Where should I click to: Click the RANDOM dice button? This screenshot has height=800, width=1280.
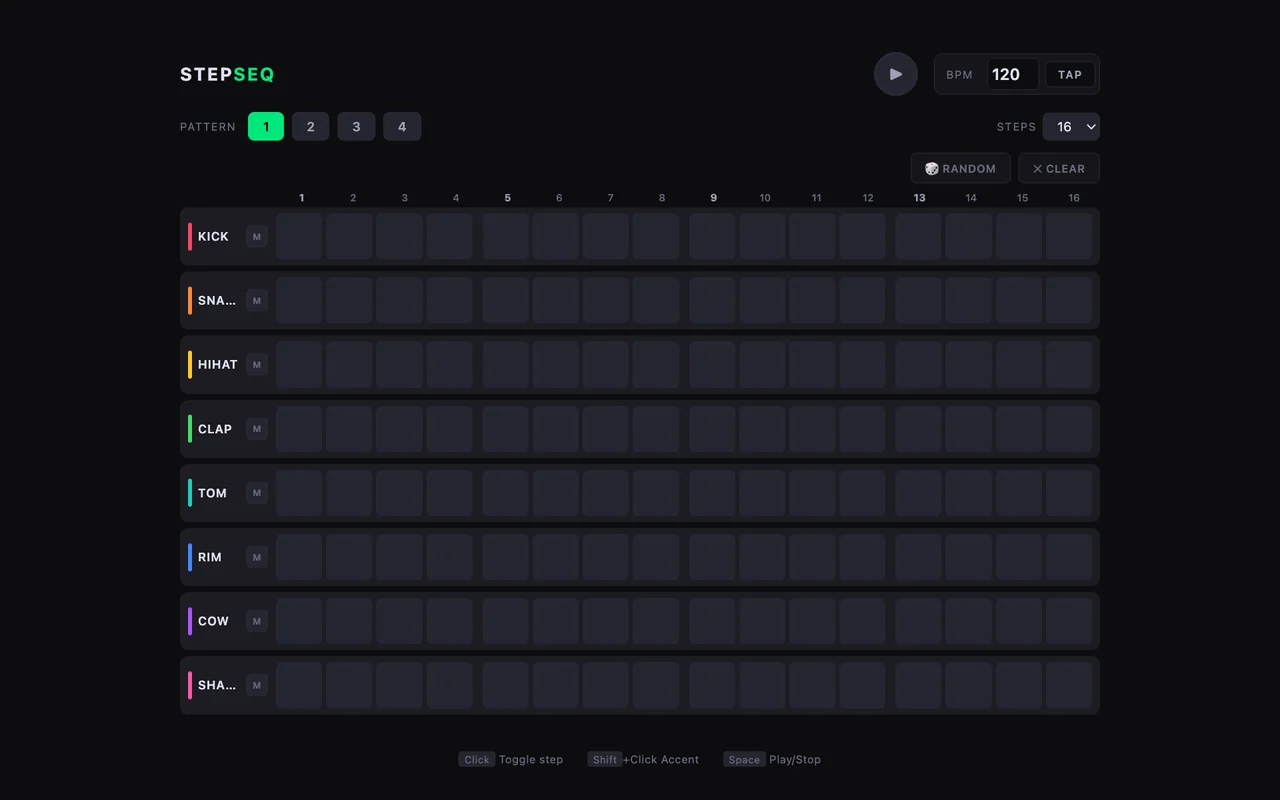(960, 169)
